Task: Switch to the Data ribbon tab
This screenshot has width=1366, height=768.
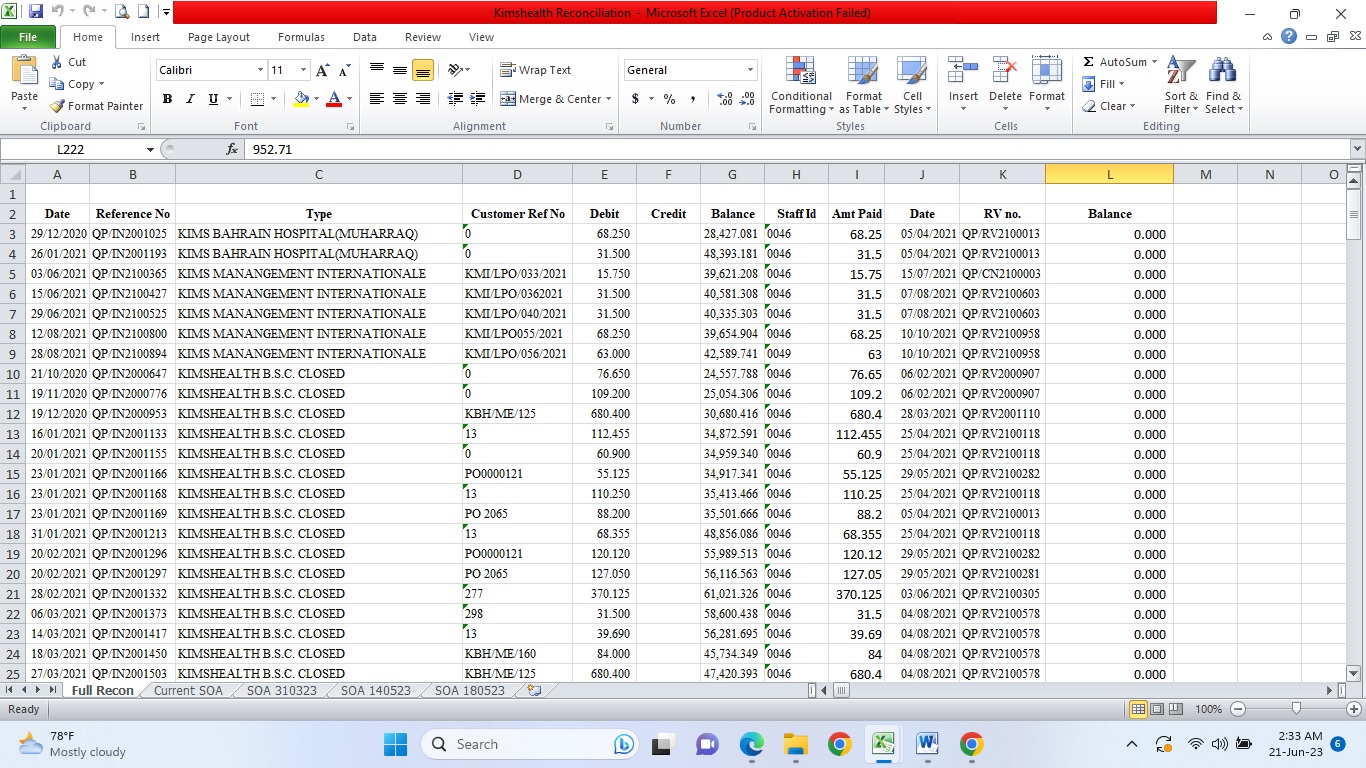Action: click(365, 37)
